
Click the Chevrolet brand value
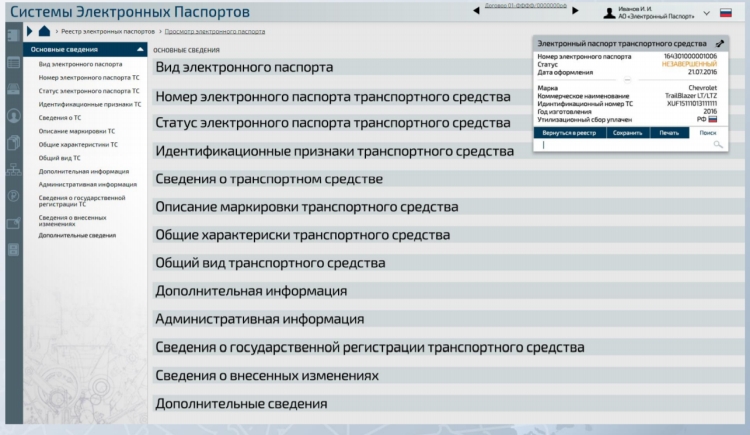coord(702,88)
